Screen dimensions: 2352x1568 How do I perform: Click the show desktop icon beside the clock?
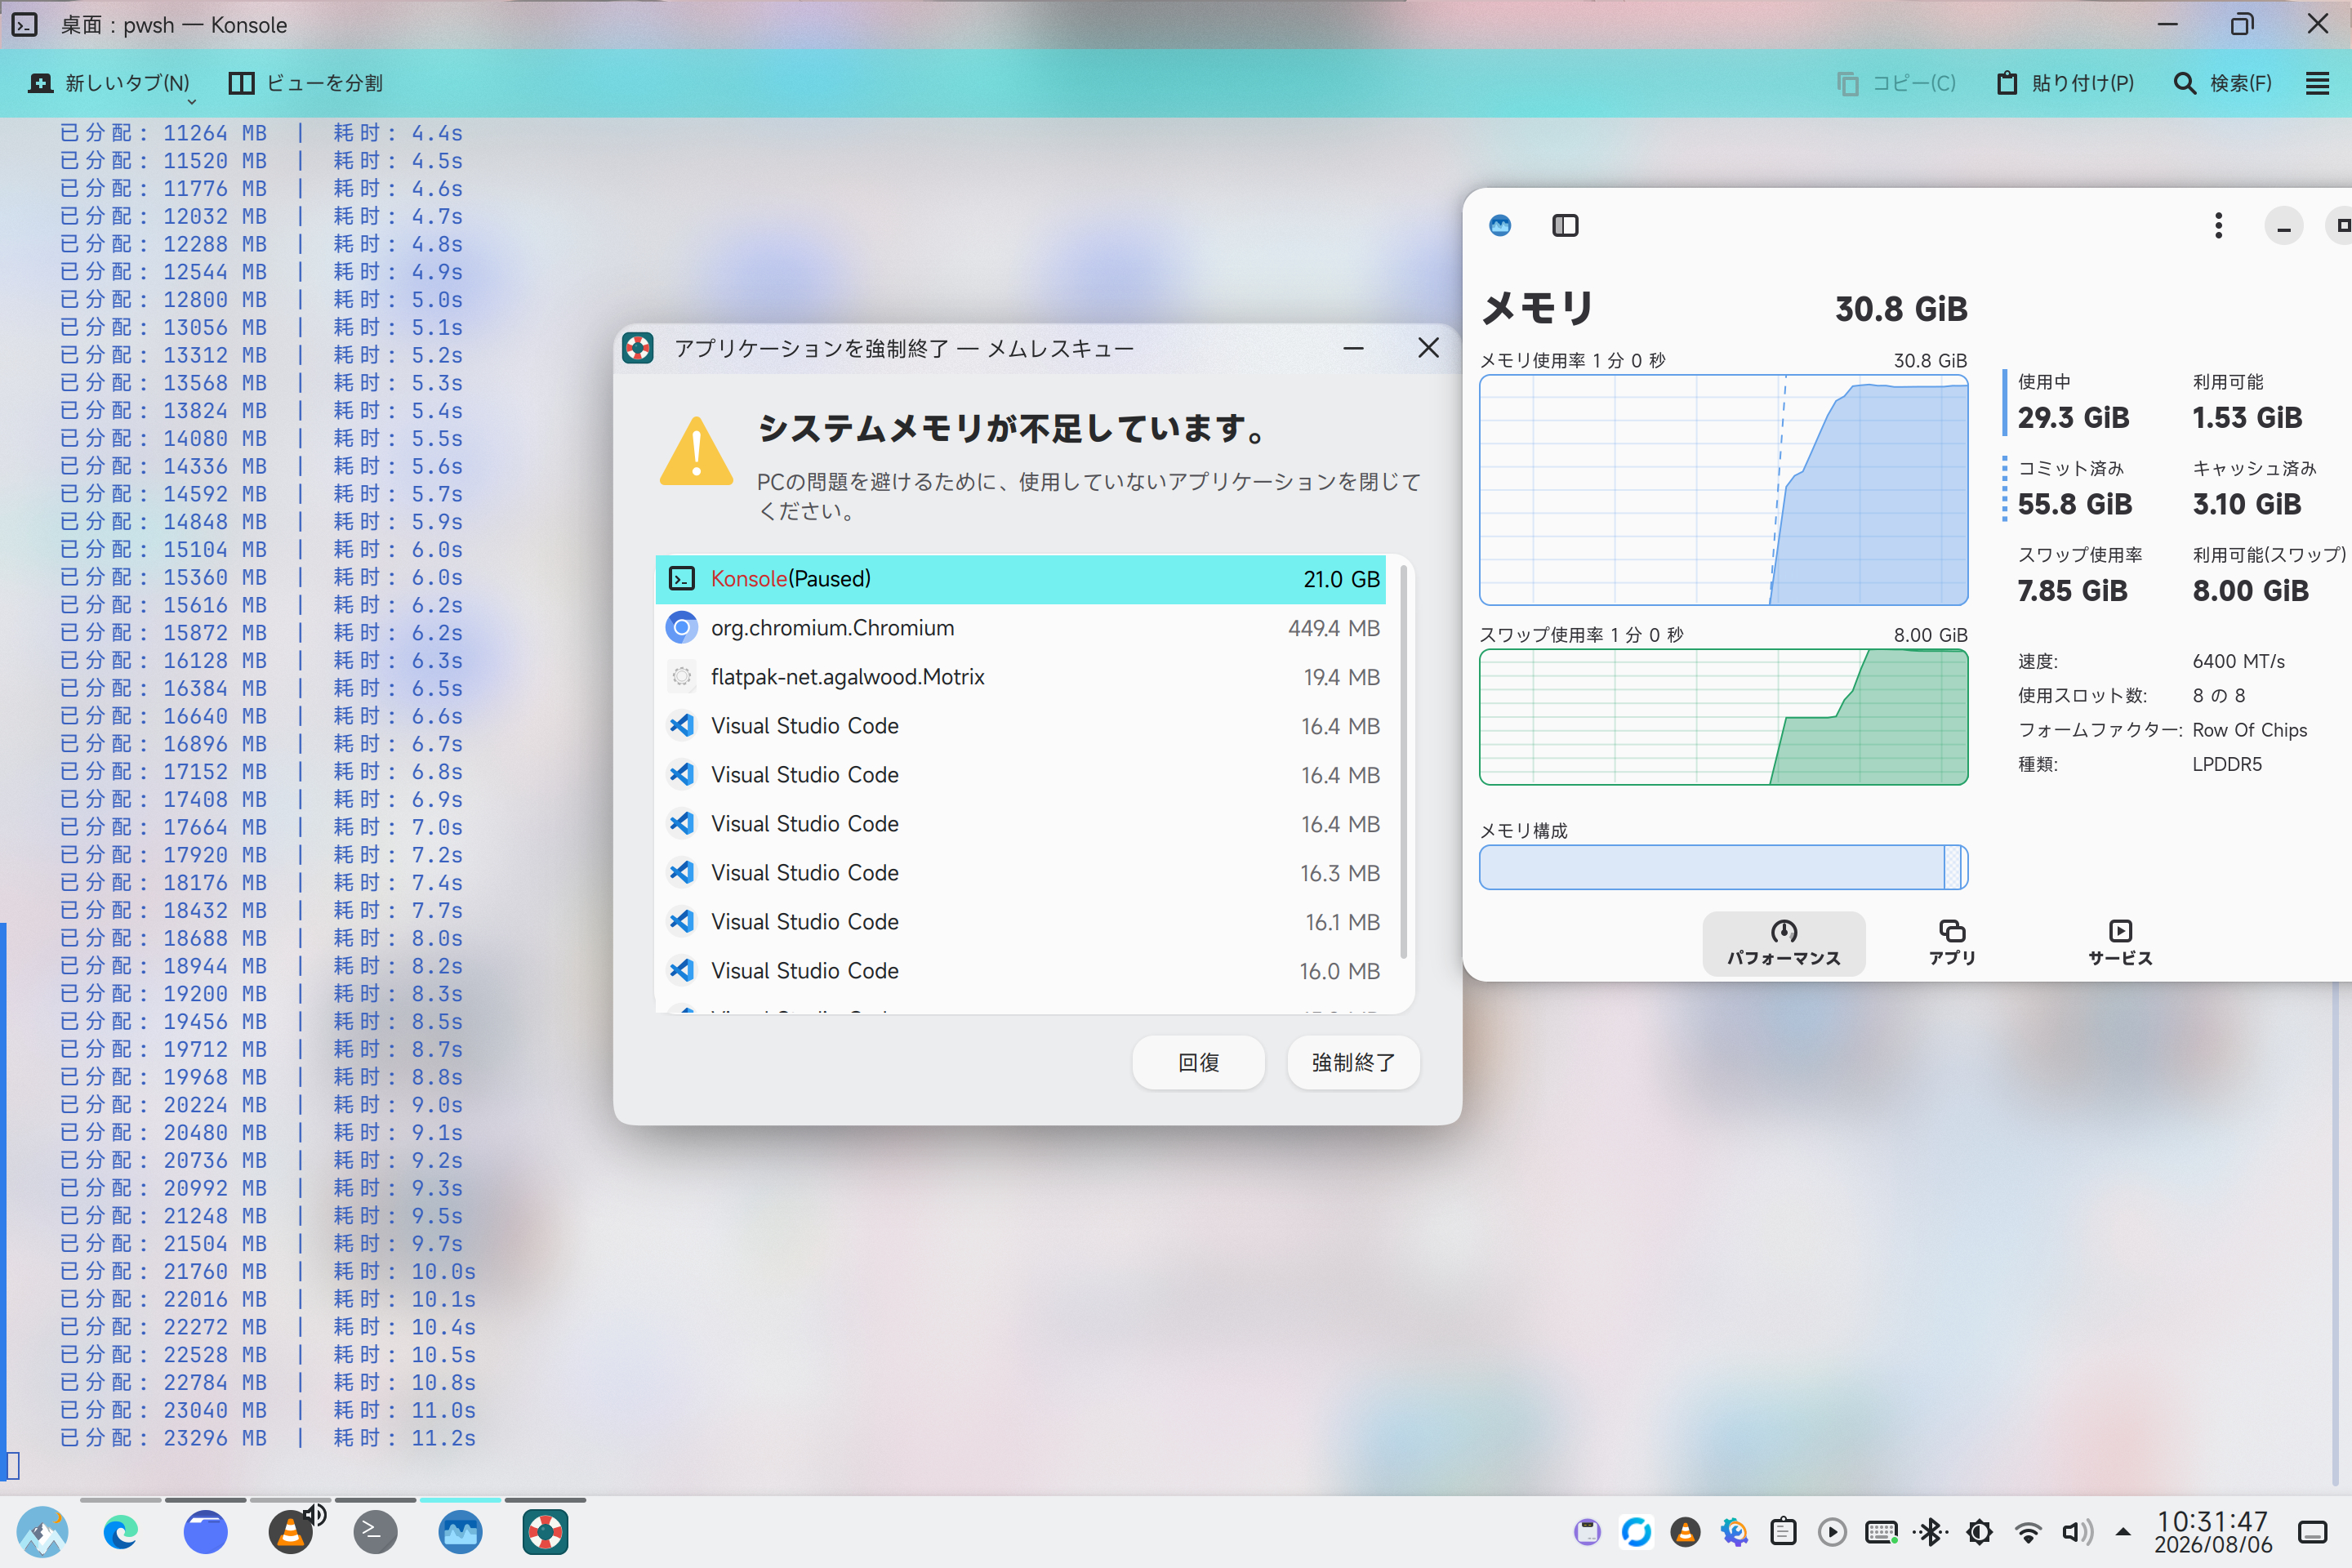(x=2312, y=1532)
